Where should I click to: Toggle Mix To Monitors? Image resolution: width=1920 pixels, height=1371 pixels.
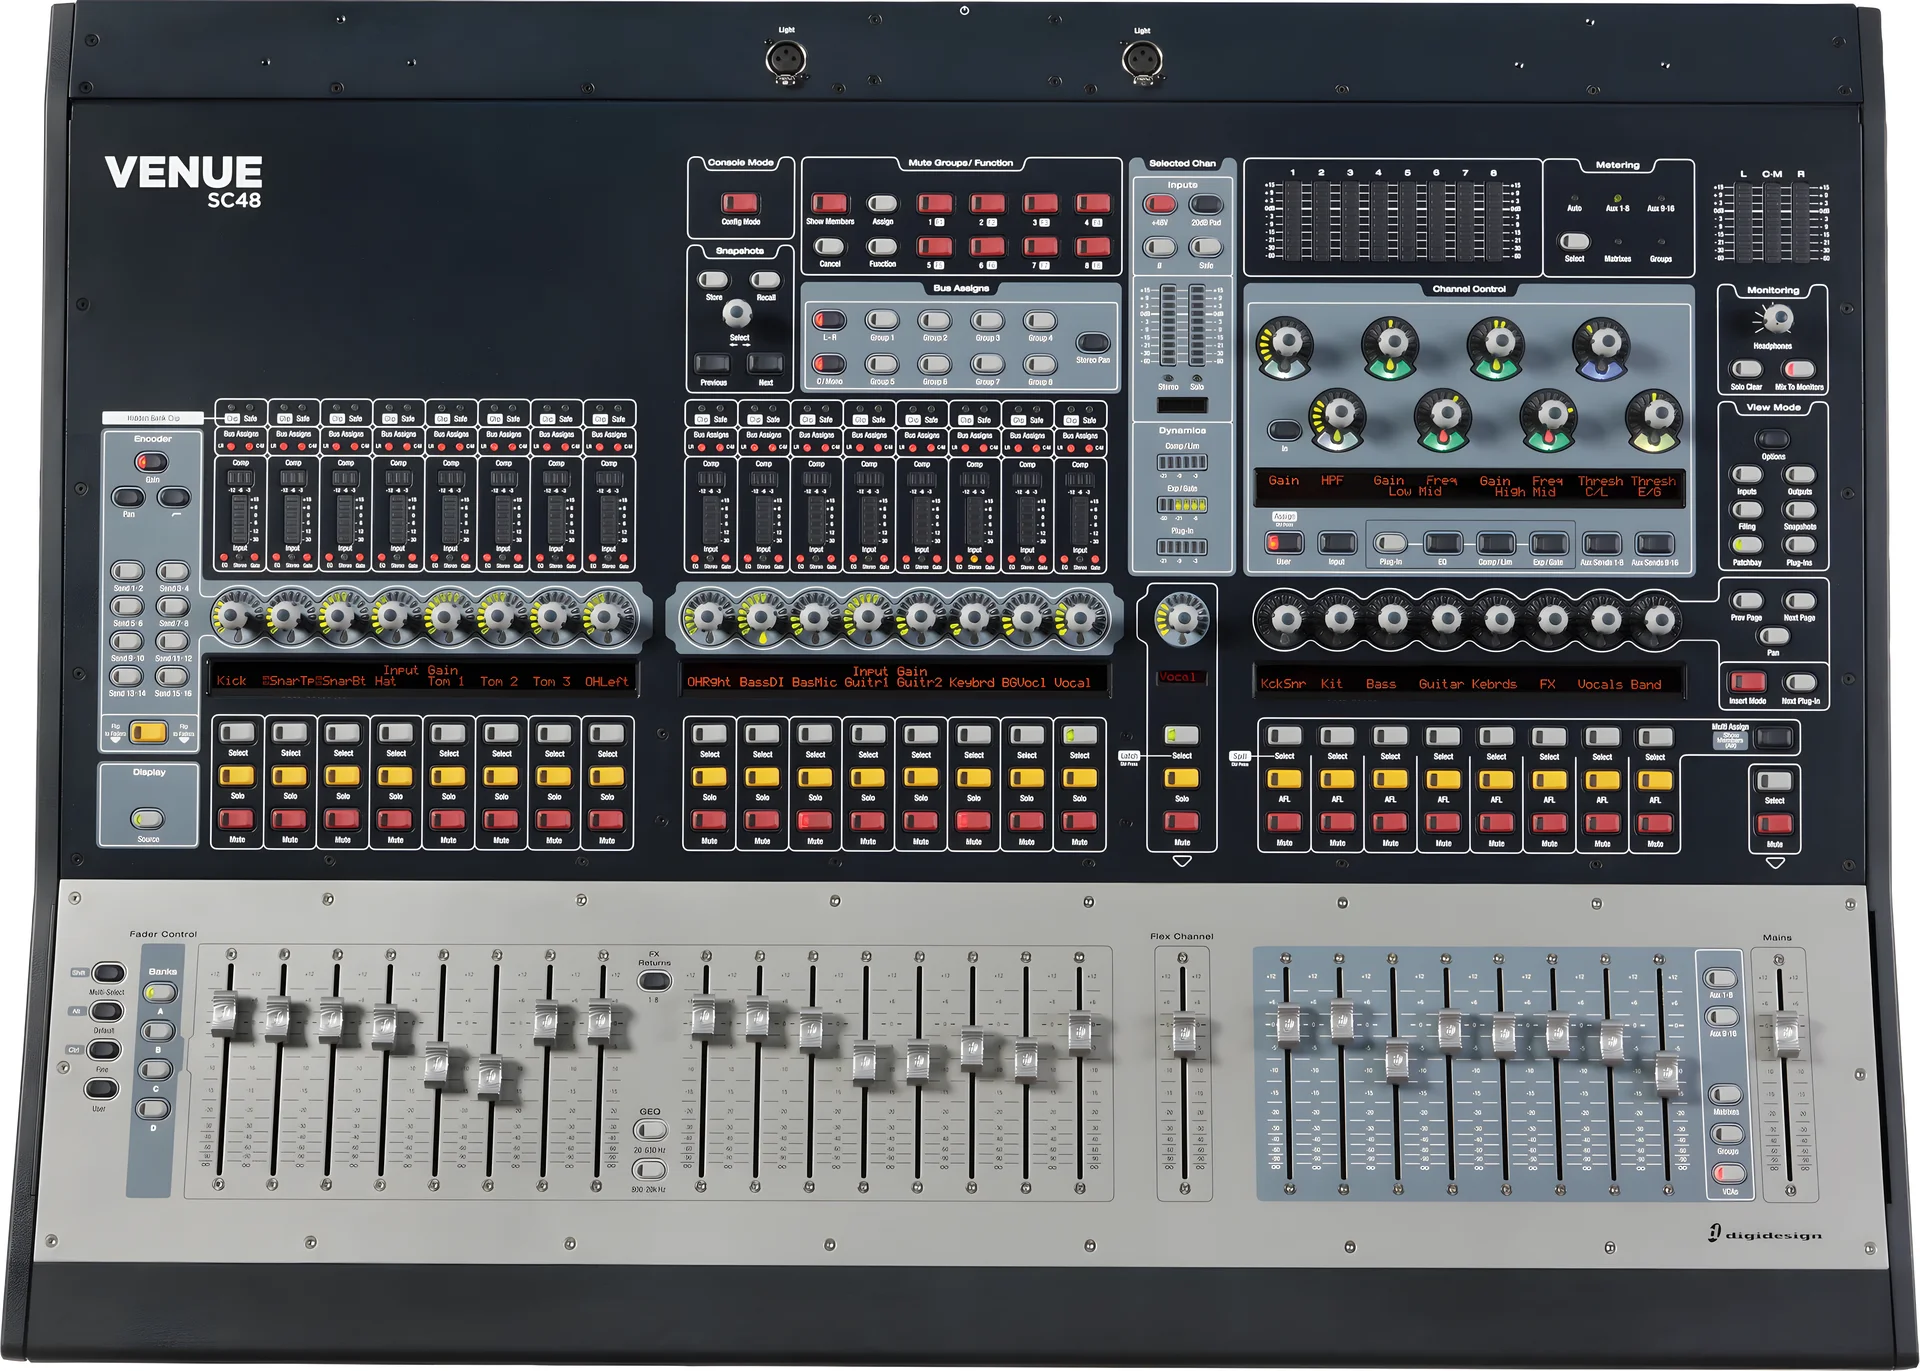1799,369
